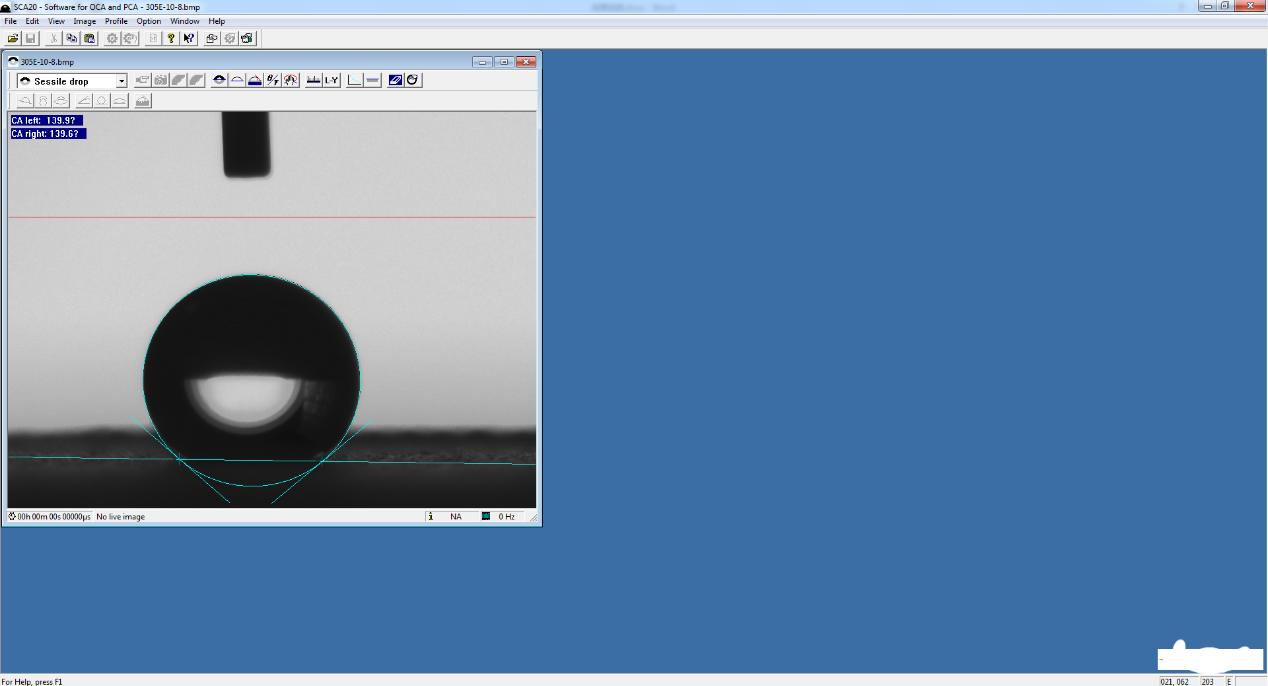Click the context help arrow icon
The image size is (1268, 686).
(x=189, y=38)
